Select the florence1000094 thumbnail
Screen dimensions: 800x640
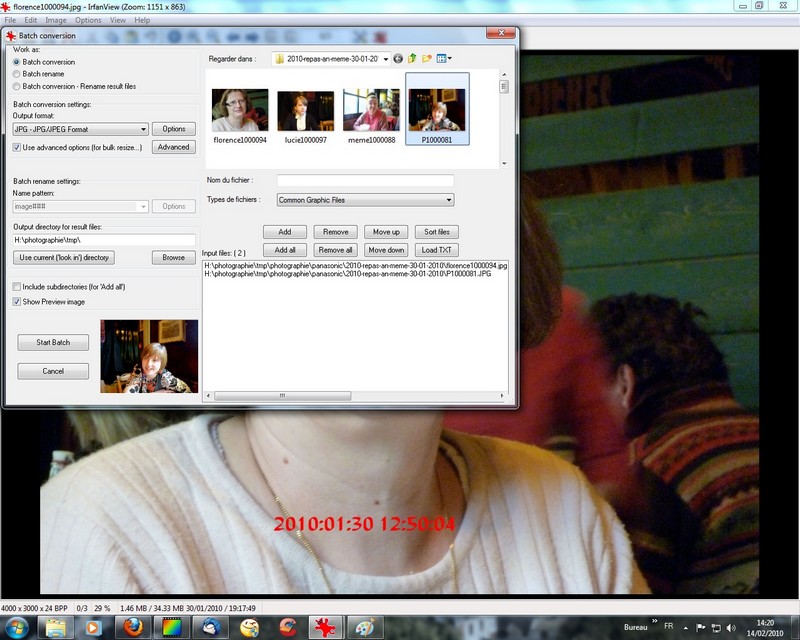tap(240, 116)
